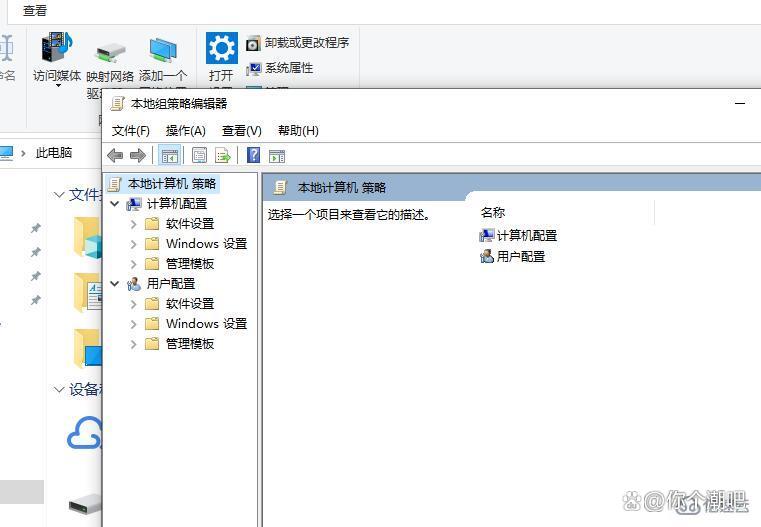Collapse the 设备 group in Explorer
The image size is (761, 527).
pos(59,389)
